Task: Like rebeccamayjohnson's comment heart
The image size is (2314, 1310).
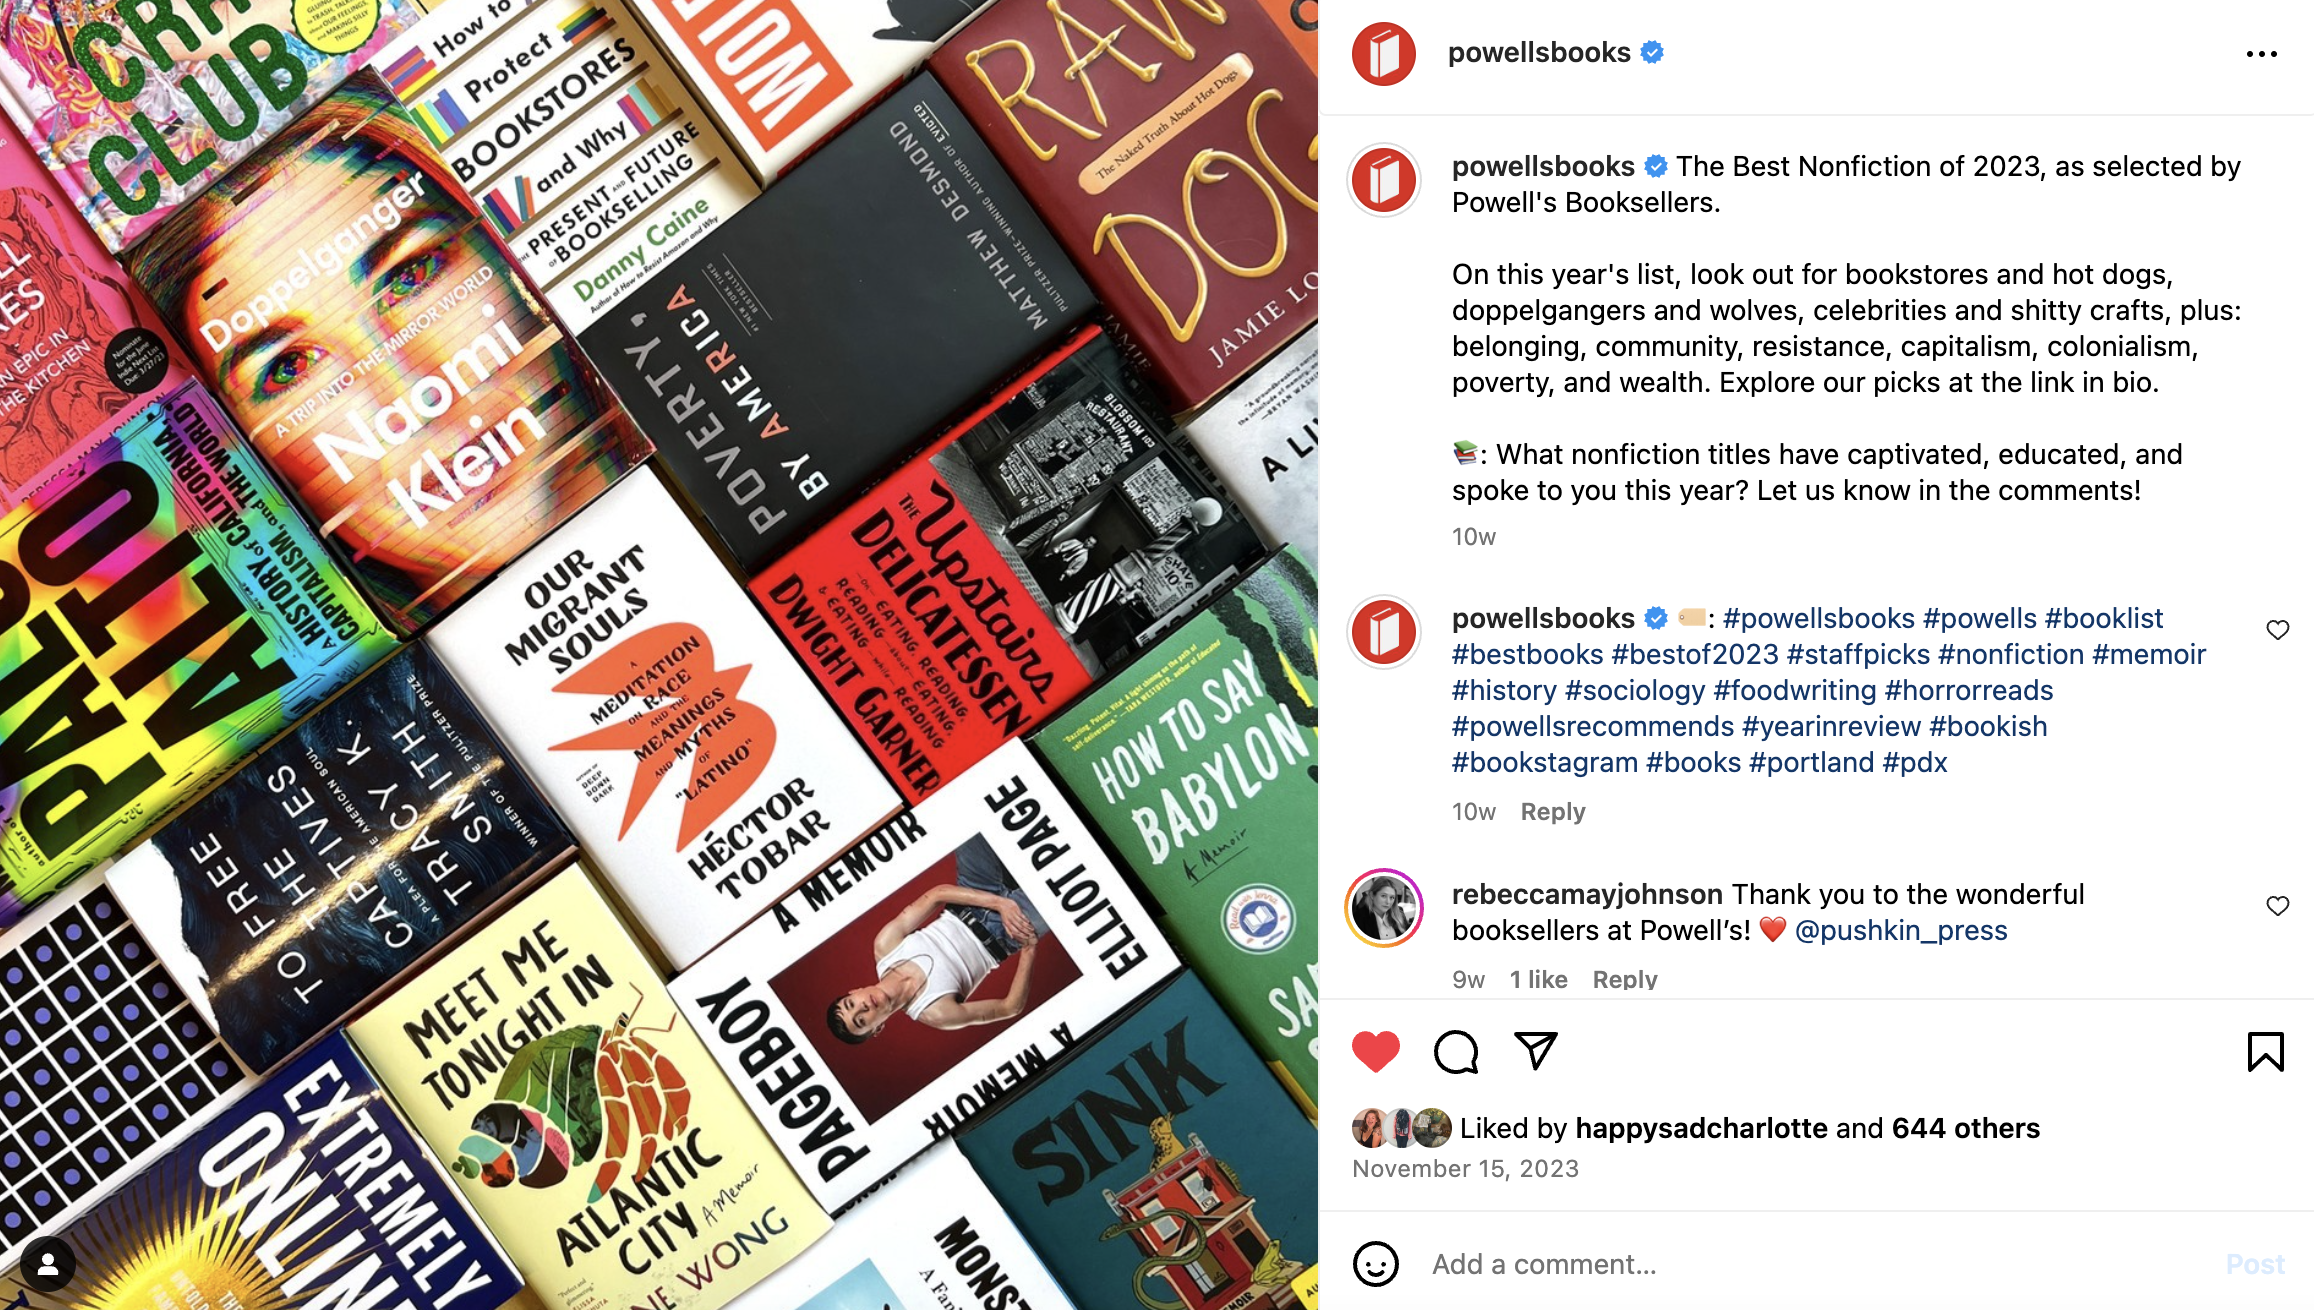Action: coord(2277,906)
